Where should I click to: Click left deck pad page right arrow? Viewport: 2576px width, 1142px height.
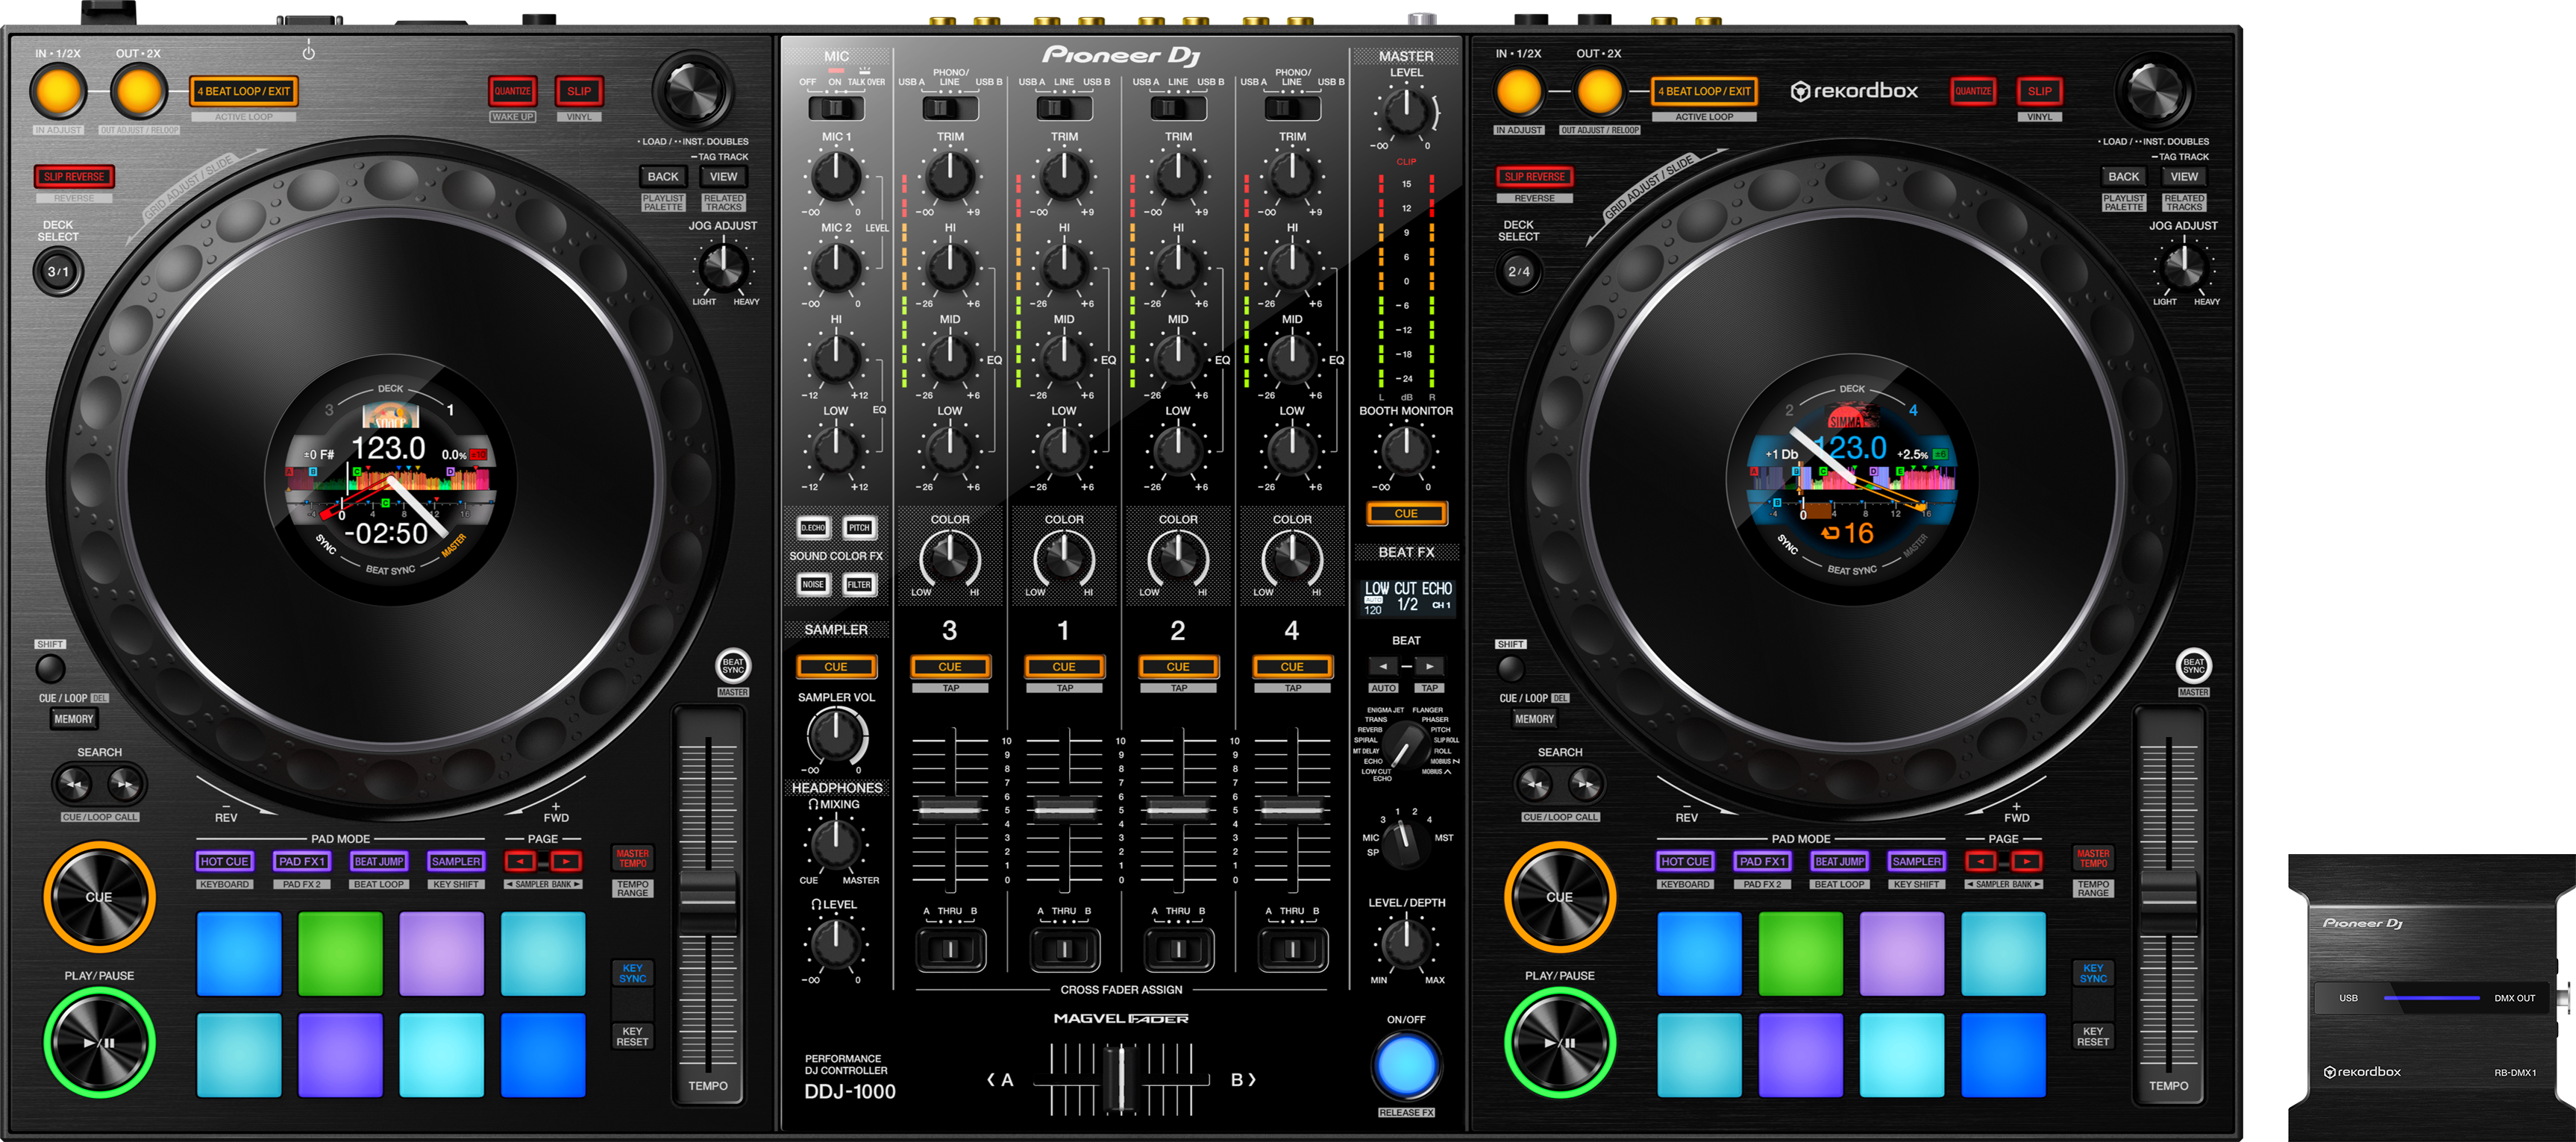[x=566, y=861]
